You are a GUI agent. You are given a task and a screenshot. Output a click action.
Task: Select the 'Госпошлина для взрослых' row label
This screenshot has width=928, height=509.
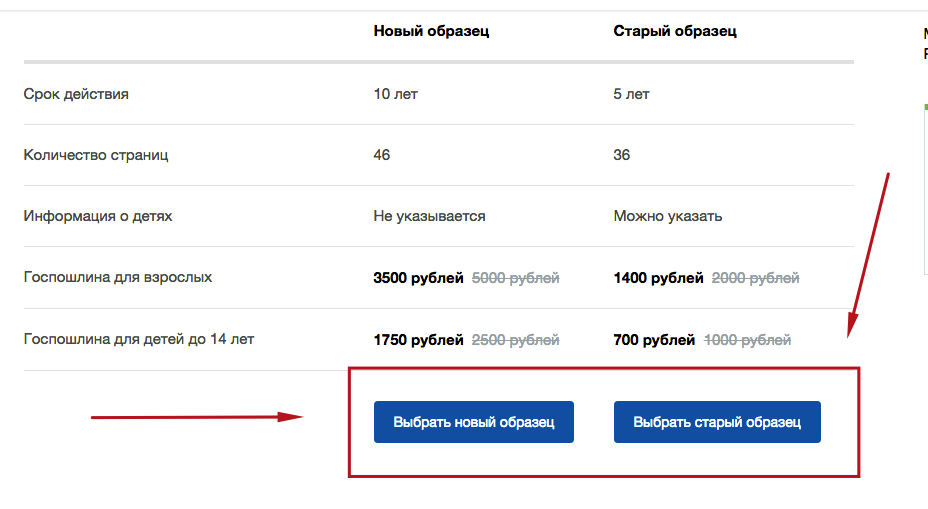coord(118,277)
